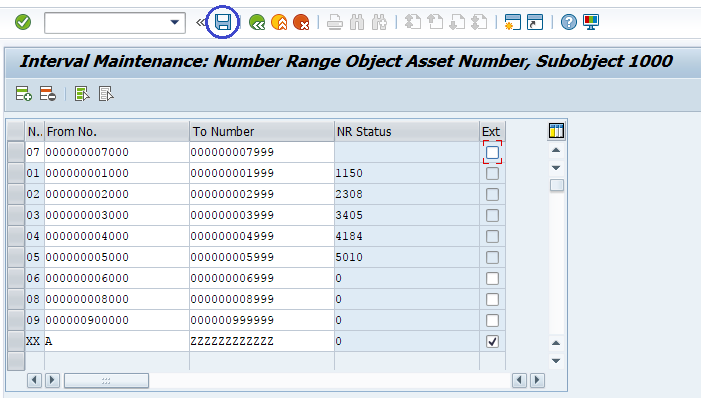Click the Ext column header
701x398 pixels.
492,131
